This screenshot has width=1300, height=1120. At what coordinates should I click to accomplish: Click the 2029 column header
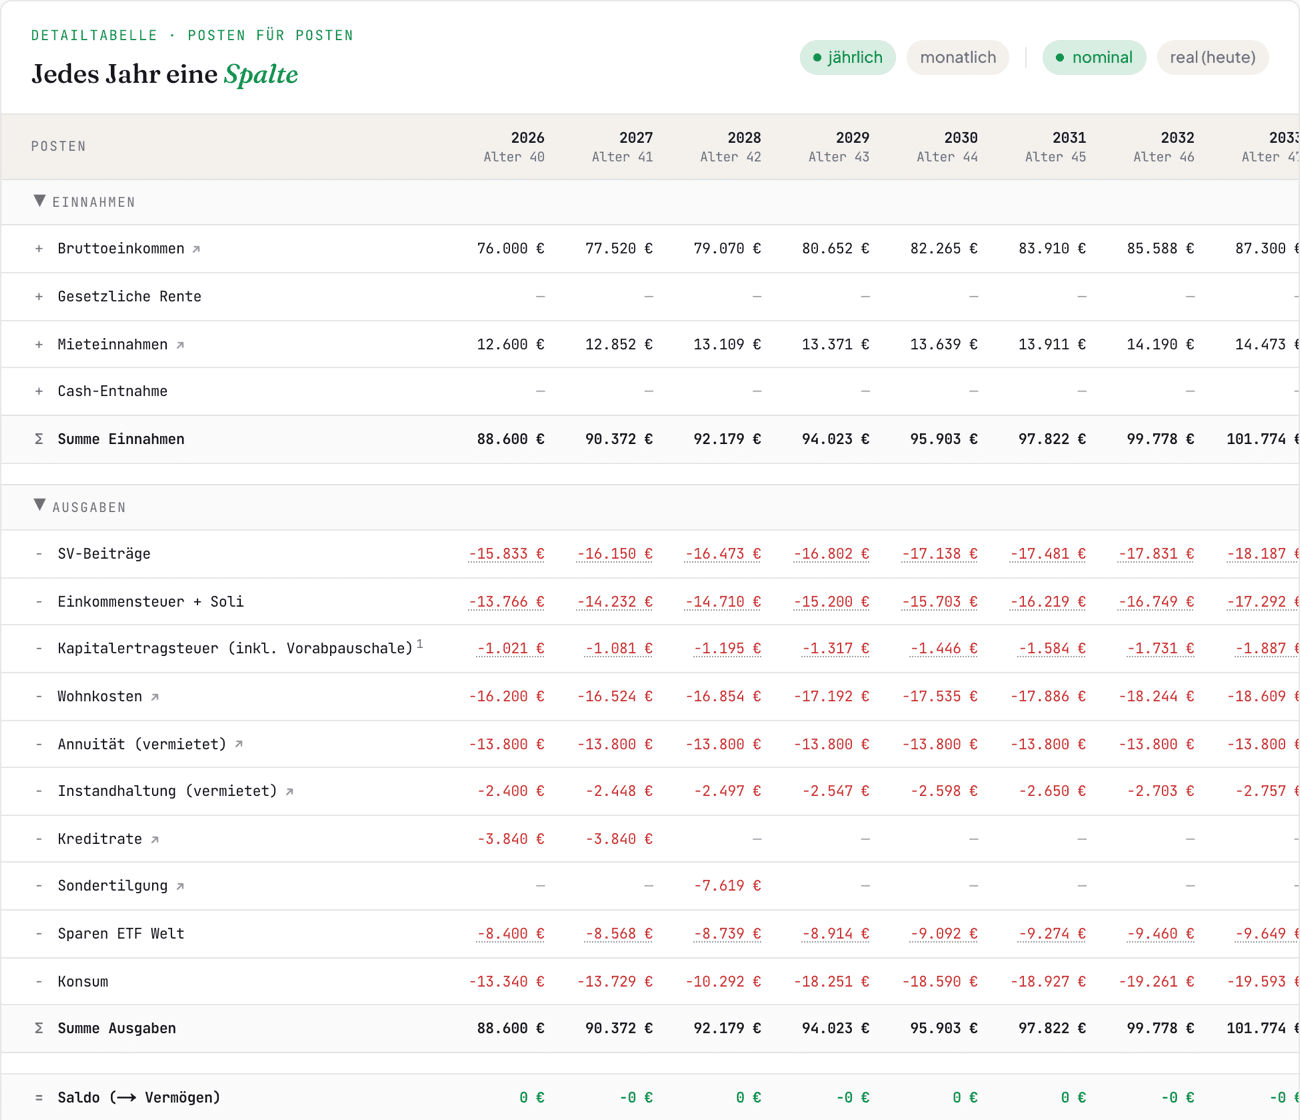point(839,146)
